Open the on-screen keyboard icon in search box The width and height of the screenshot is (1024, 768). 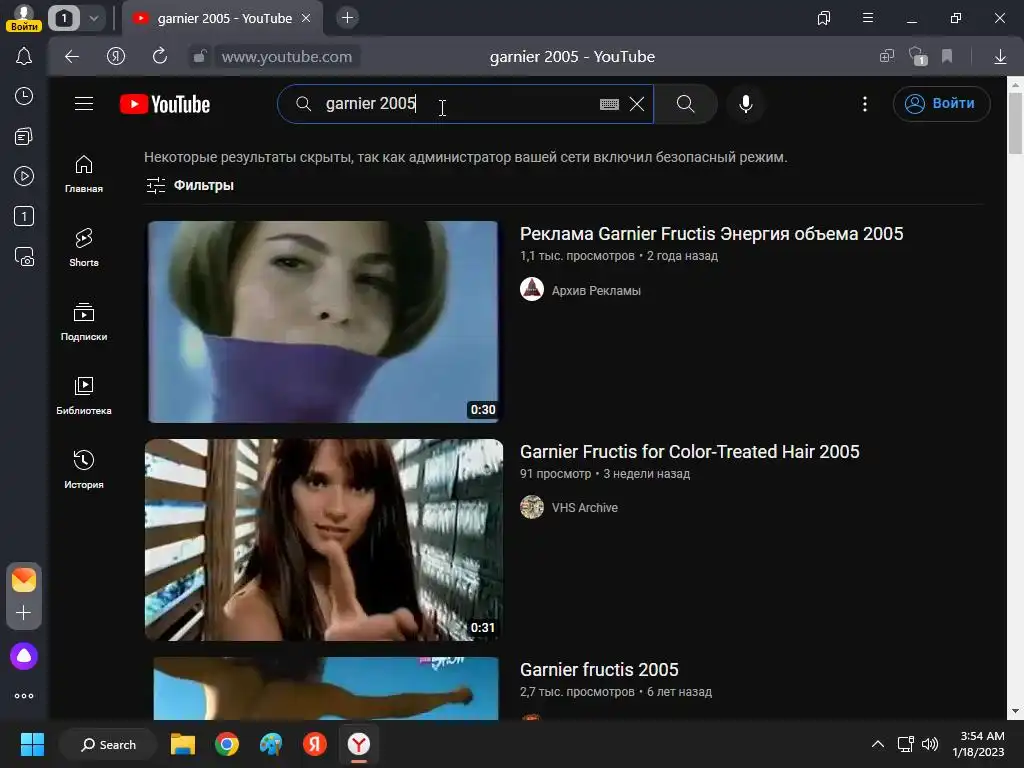click(609, 104)
